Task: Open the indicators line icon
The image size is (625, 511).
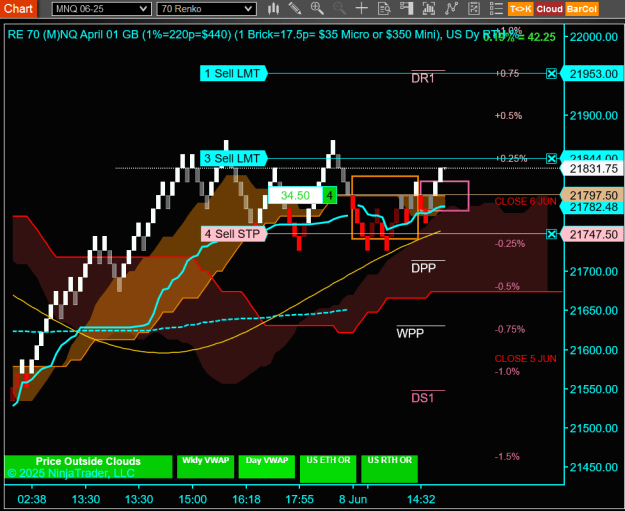Action: (451, 9)
